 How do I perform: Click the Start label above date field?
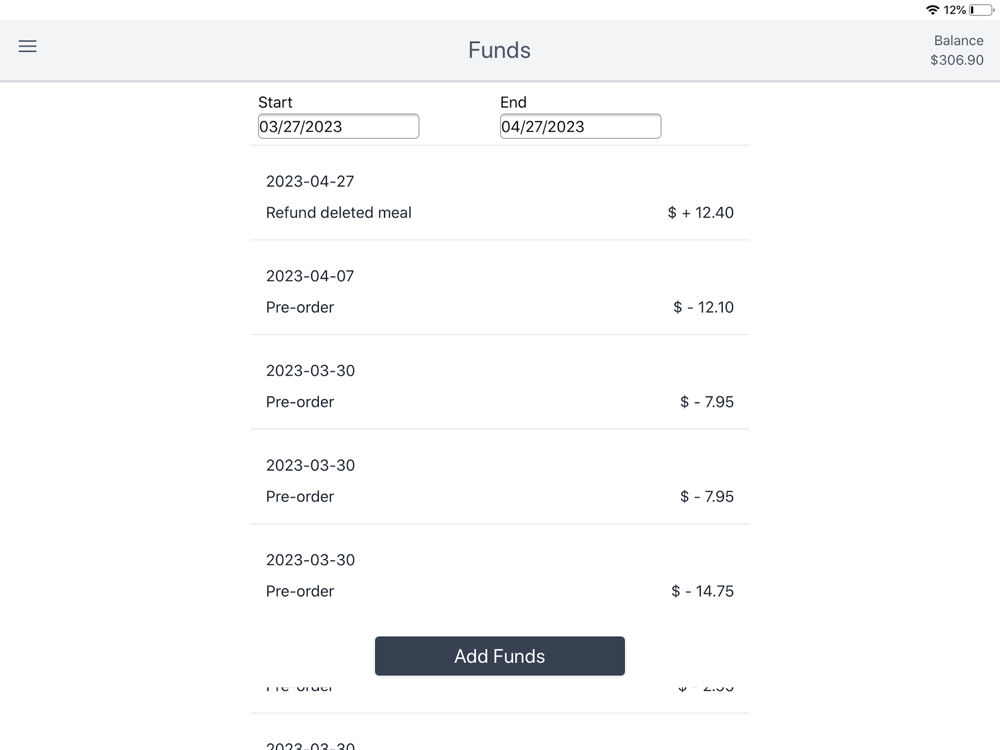[275, 102]
